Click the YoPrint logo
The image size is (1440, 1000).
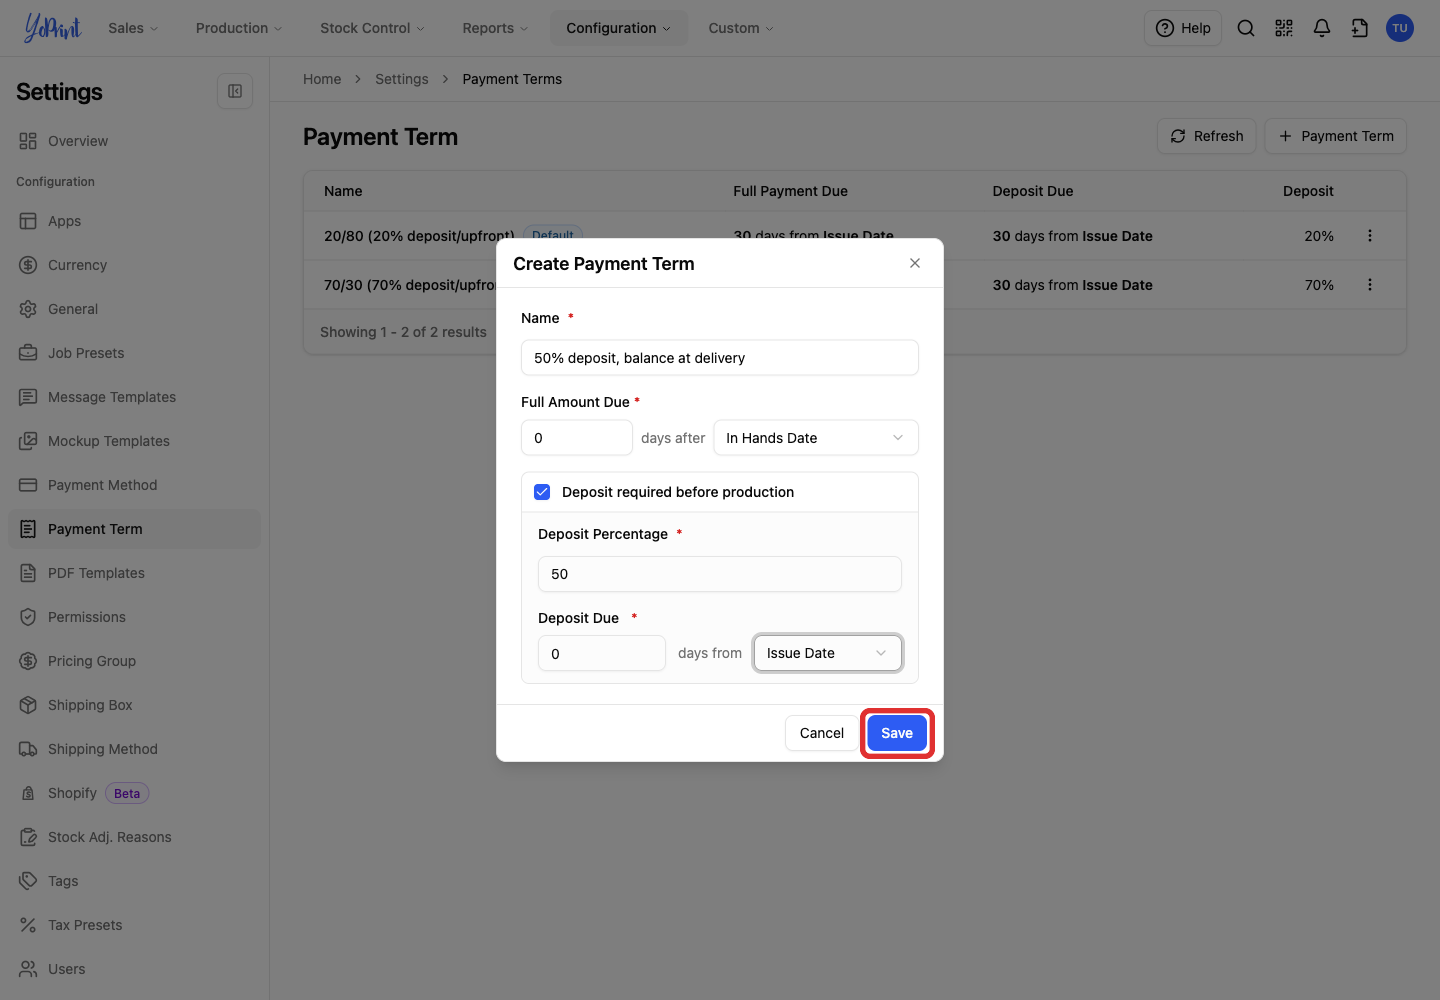click(52, 28)
